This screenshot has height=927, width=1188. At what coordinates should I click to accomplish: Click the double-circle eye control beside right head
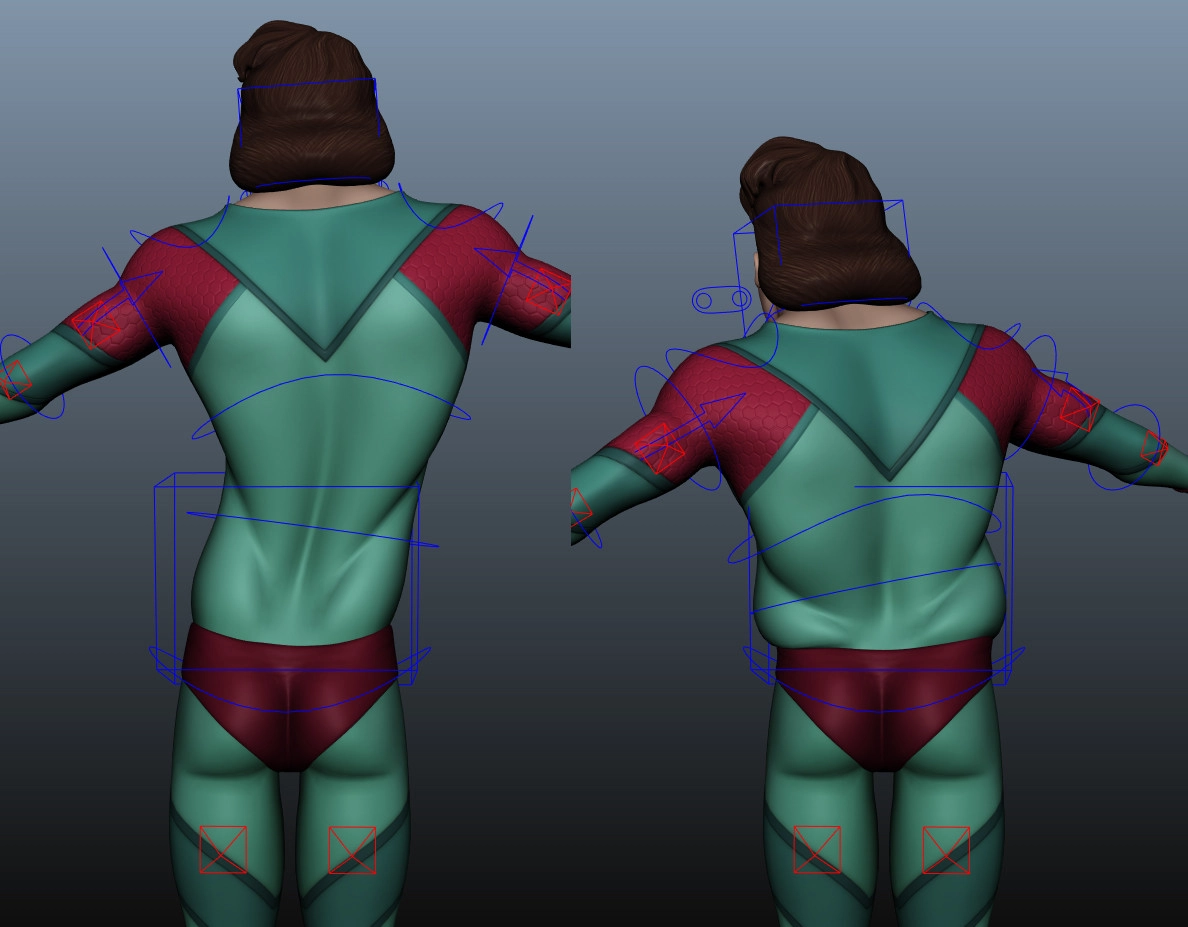pos(721,300)
